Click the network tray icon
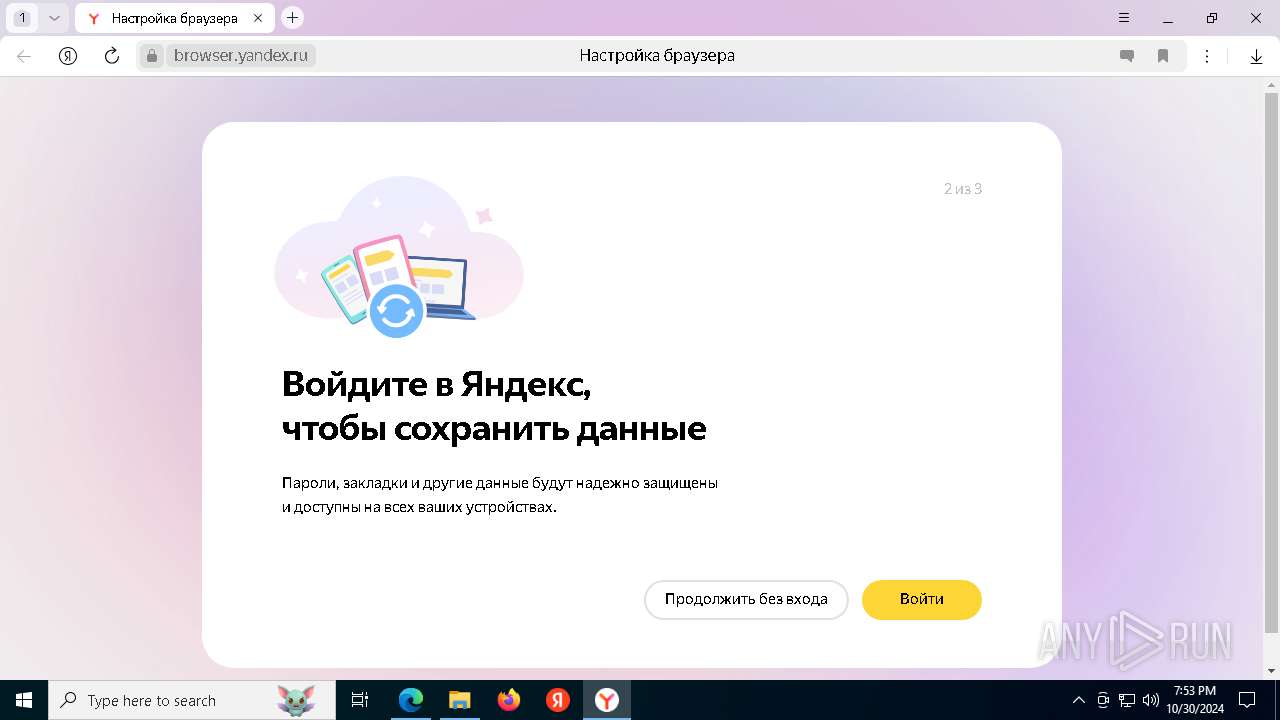 [1127, 700]
